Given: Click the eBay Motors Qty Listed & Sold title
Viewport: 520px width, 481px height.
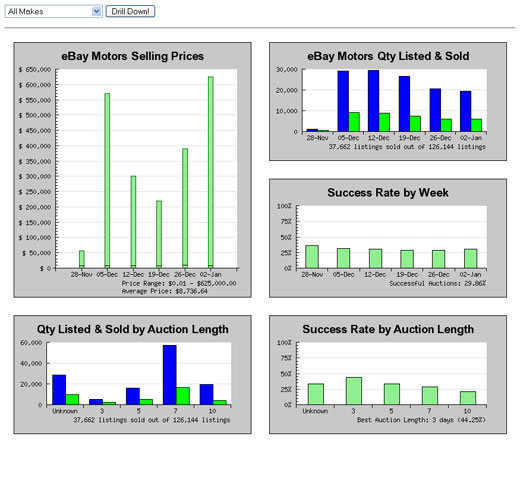Looking at the screenshot, I should (388, 56).
